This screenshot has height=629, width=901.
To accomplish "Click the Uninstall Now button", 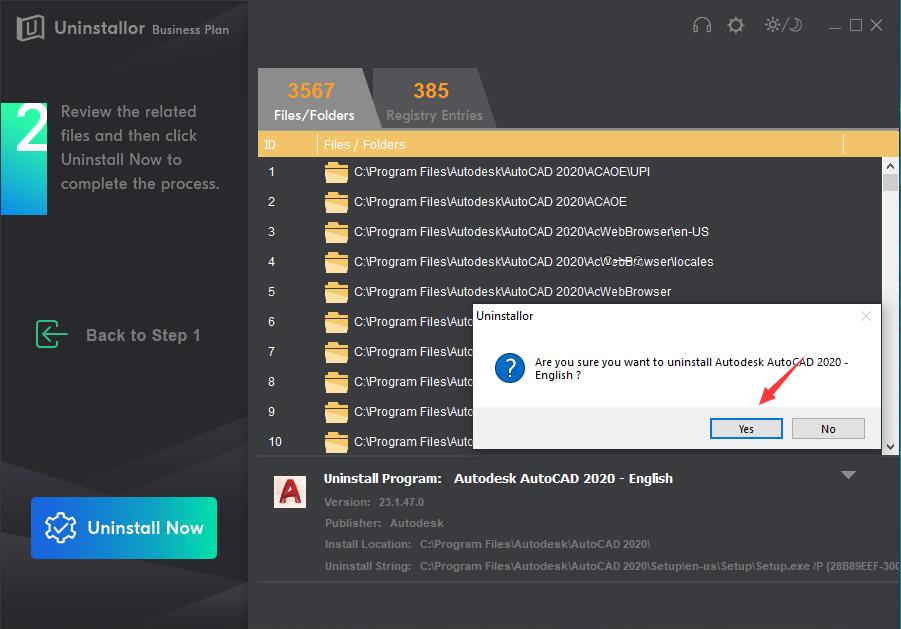I will pyautogui.click(x=124, y=527).
